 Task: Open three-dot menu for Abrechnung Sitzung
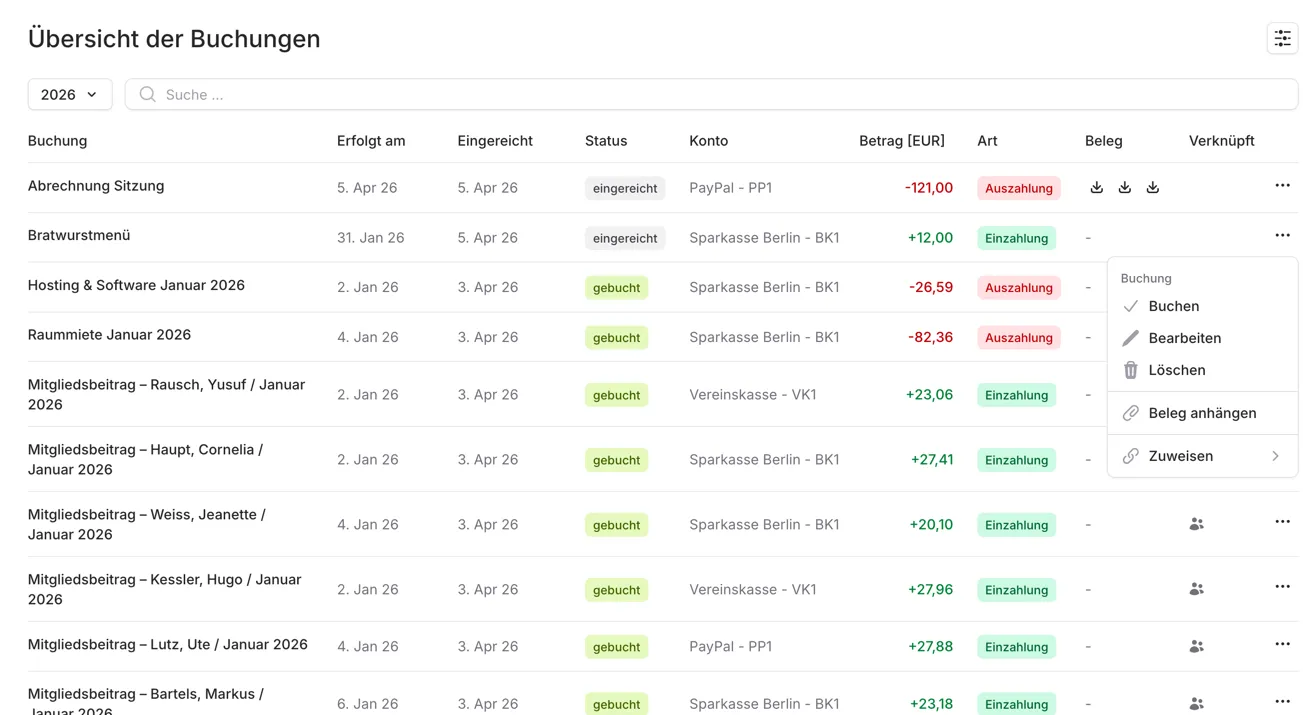click(x=1282, y=186)
